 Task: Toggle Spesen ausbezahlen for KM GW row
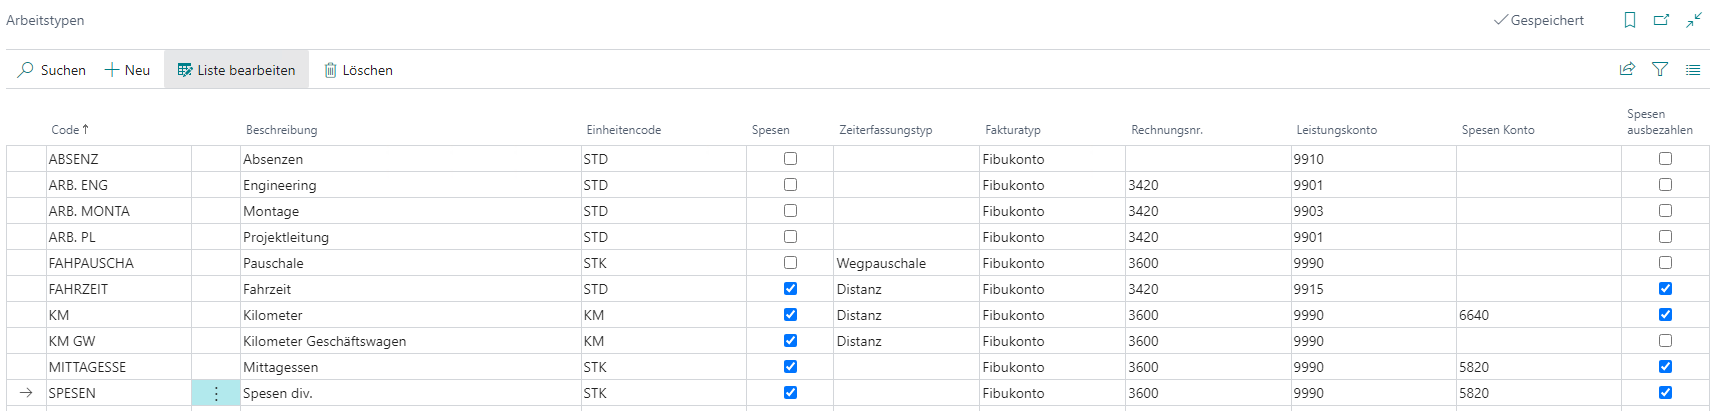1665,341
